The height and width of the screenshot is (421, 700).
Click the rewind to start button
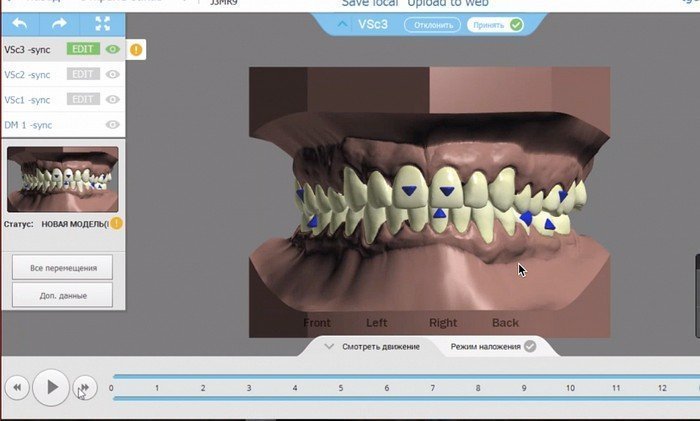[17, 388]
